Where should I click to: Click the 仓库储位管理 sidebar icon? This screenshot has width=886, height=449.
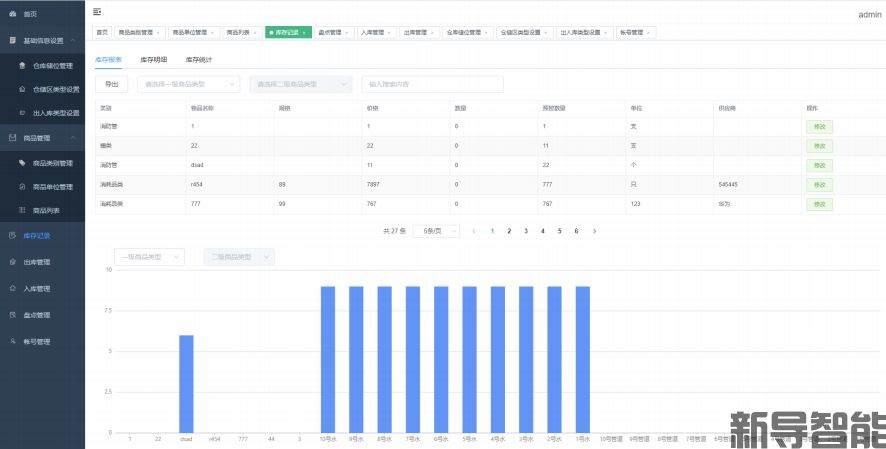[22, 66]
